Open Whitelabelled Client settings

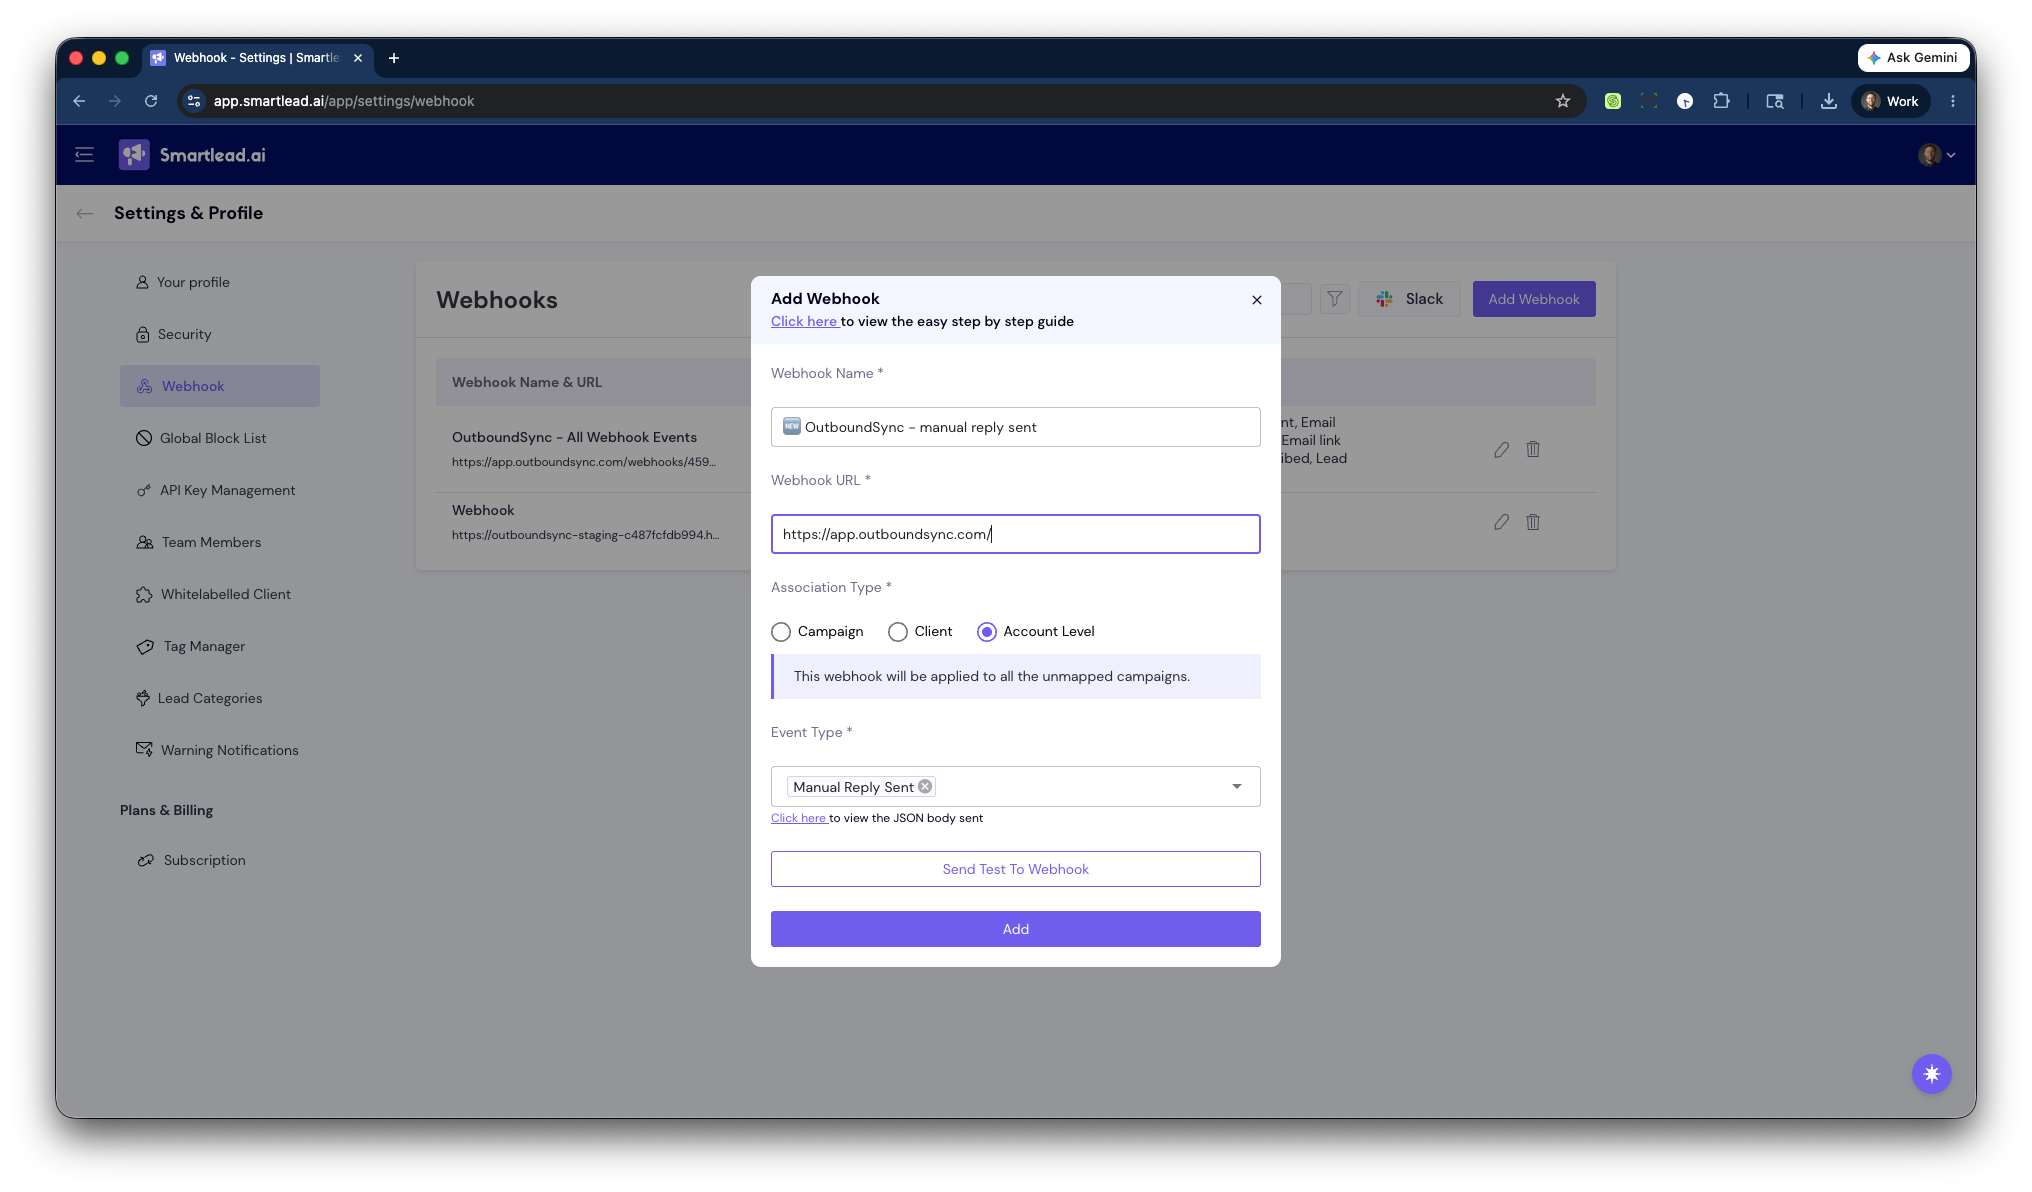point(214,594)
